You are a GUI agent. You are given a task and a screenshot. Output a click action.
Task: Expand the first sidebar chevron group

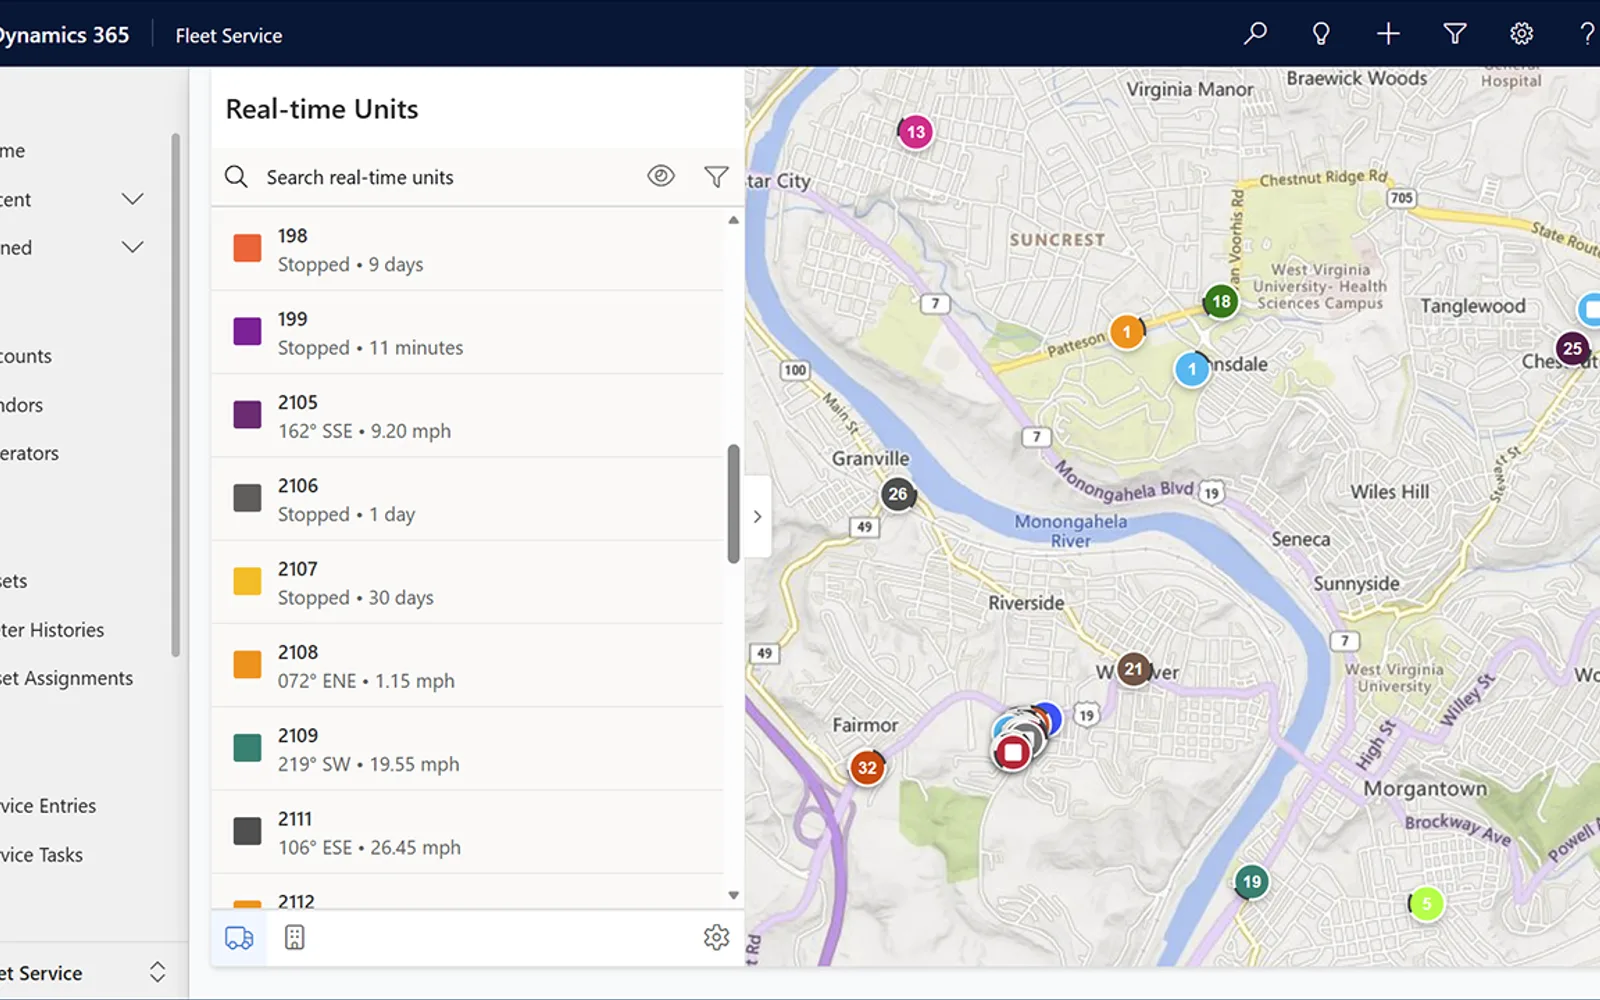(132, 199)
